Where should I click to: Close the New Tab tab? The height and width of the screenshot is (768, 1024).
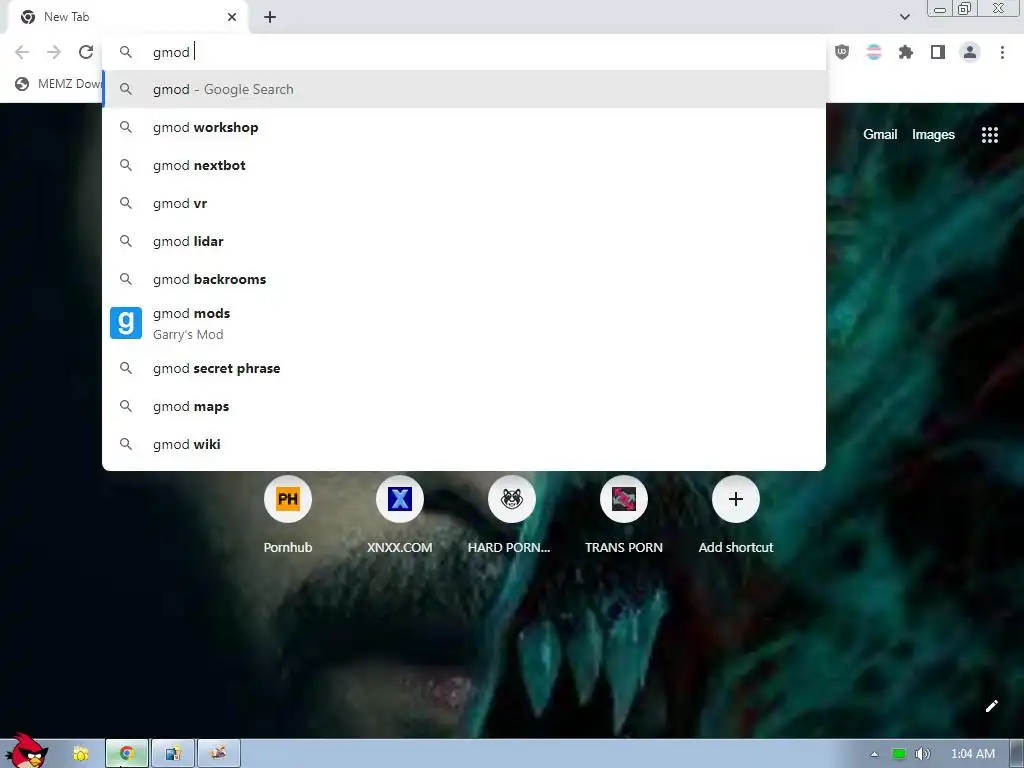pos(232,17)
